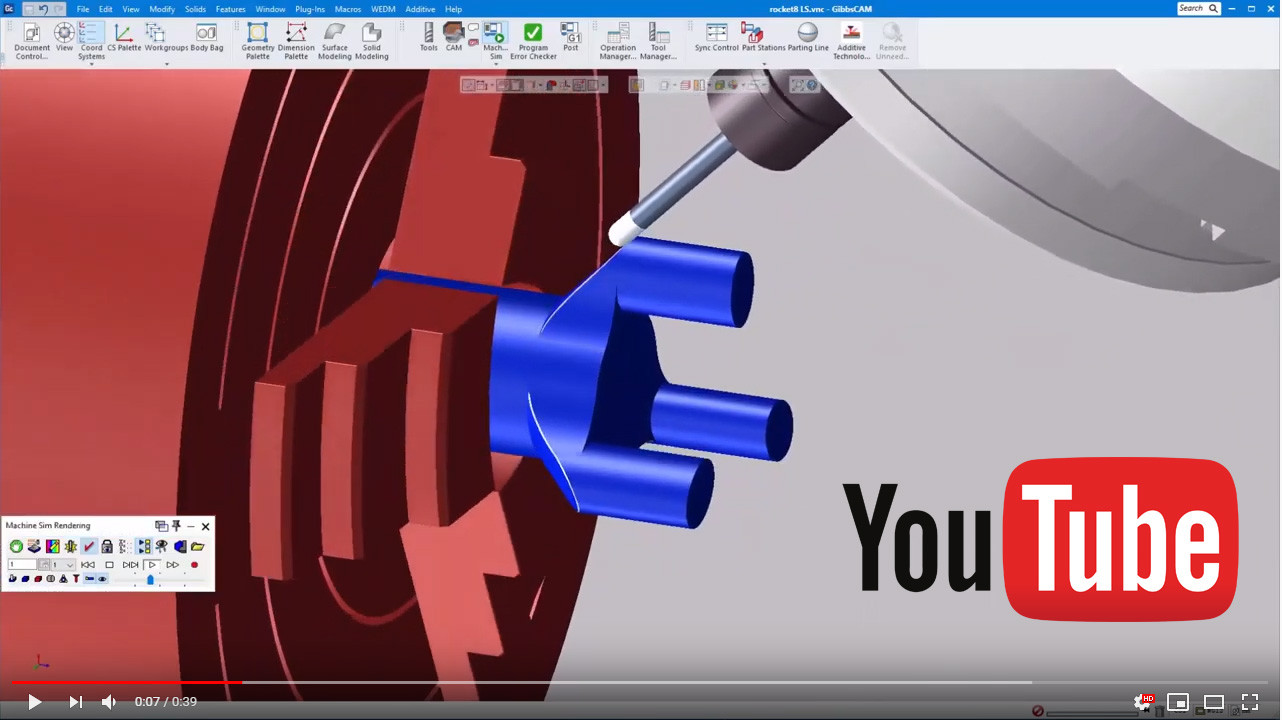Viewport: 1282px width, 720px height.
Task: Open Additive Technology
Action: (852, 41)
